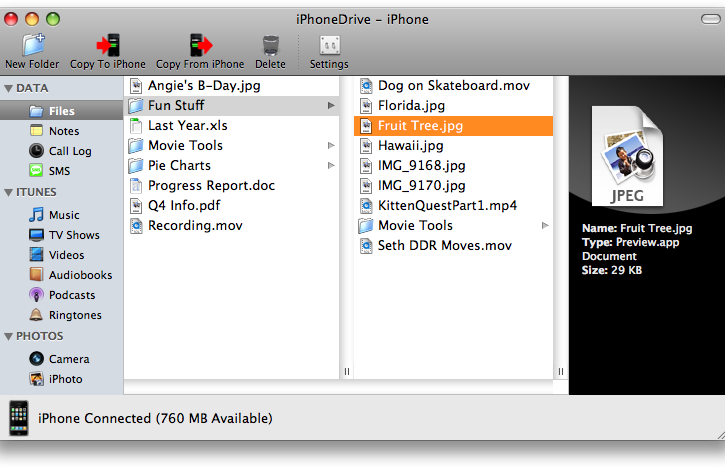The height and width of the screenshot is (468, 725).
Task: Select Seth DDR Moves.mov file
Action: [x=453, y=246]
